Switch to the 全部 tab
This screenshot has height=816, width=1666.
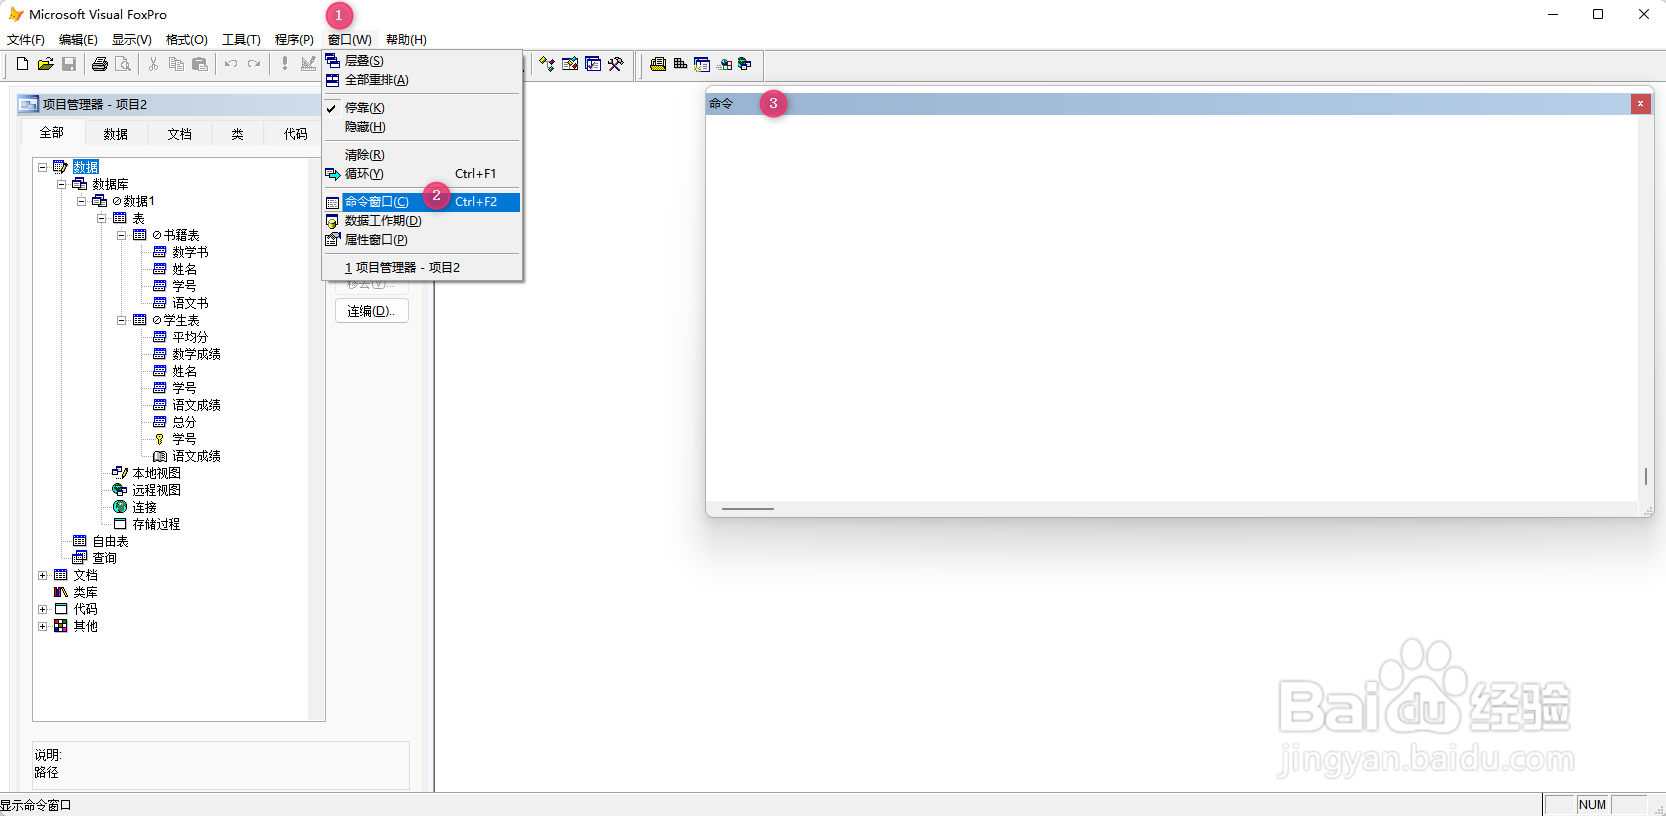coord(51,133)
